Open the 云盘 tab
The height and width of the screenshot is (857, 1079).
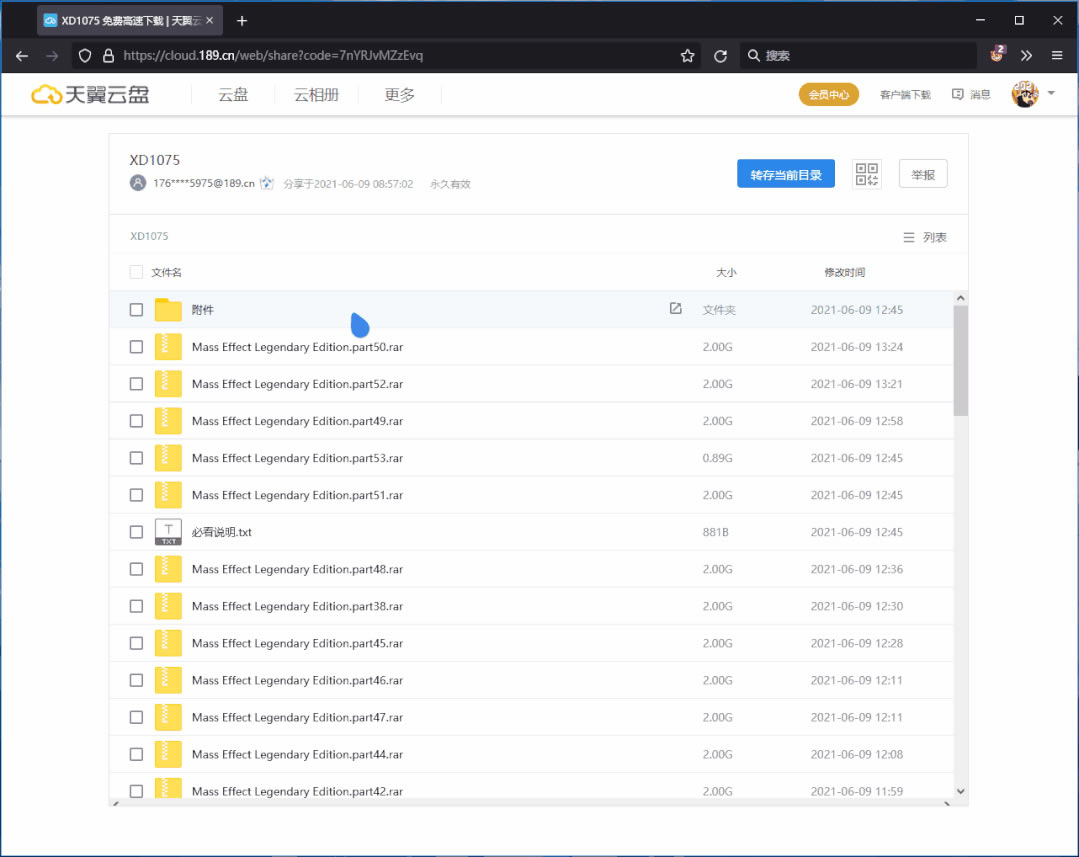[233, 94]
